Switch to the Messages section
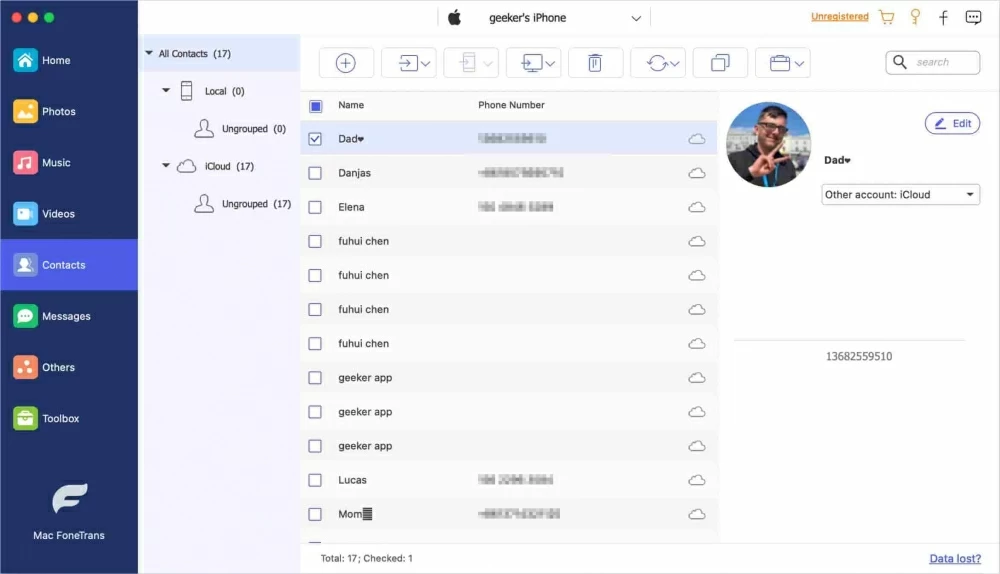The image size is (1000, 574). (66, 316)
